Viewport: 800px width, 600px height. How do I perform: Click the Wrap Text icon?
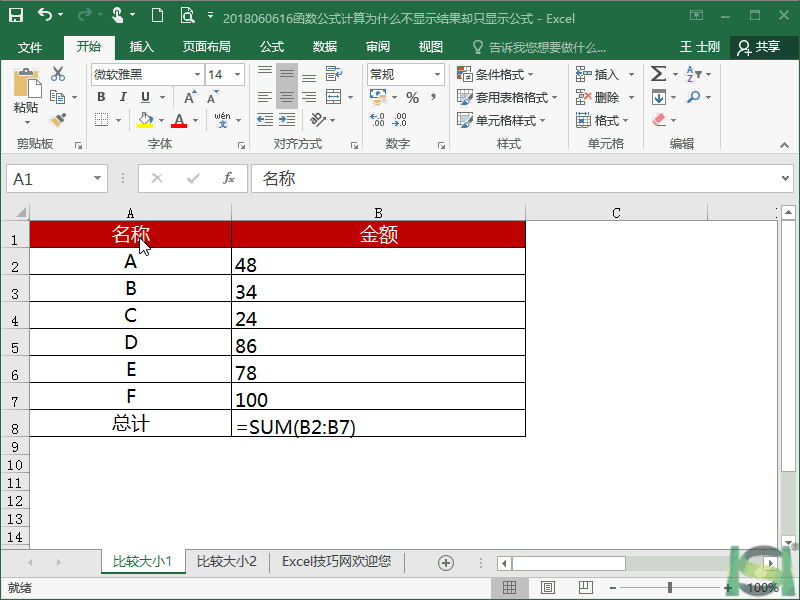pyautogui.click(x=334, y=74)
